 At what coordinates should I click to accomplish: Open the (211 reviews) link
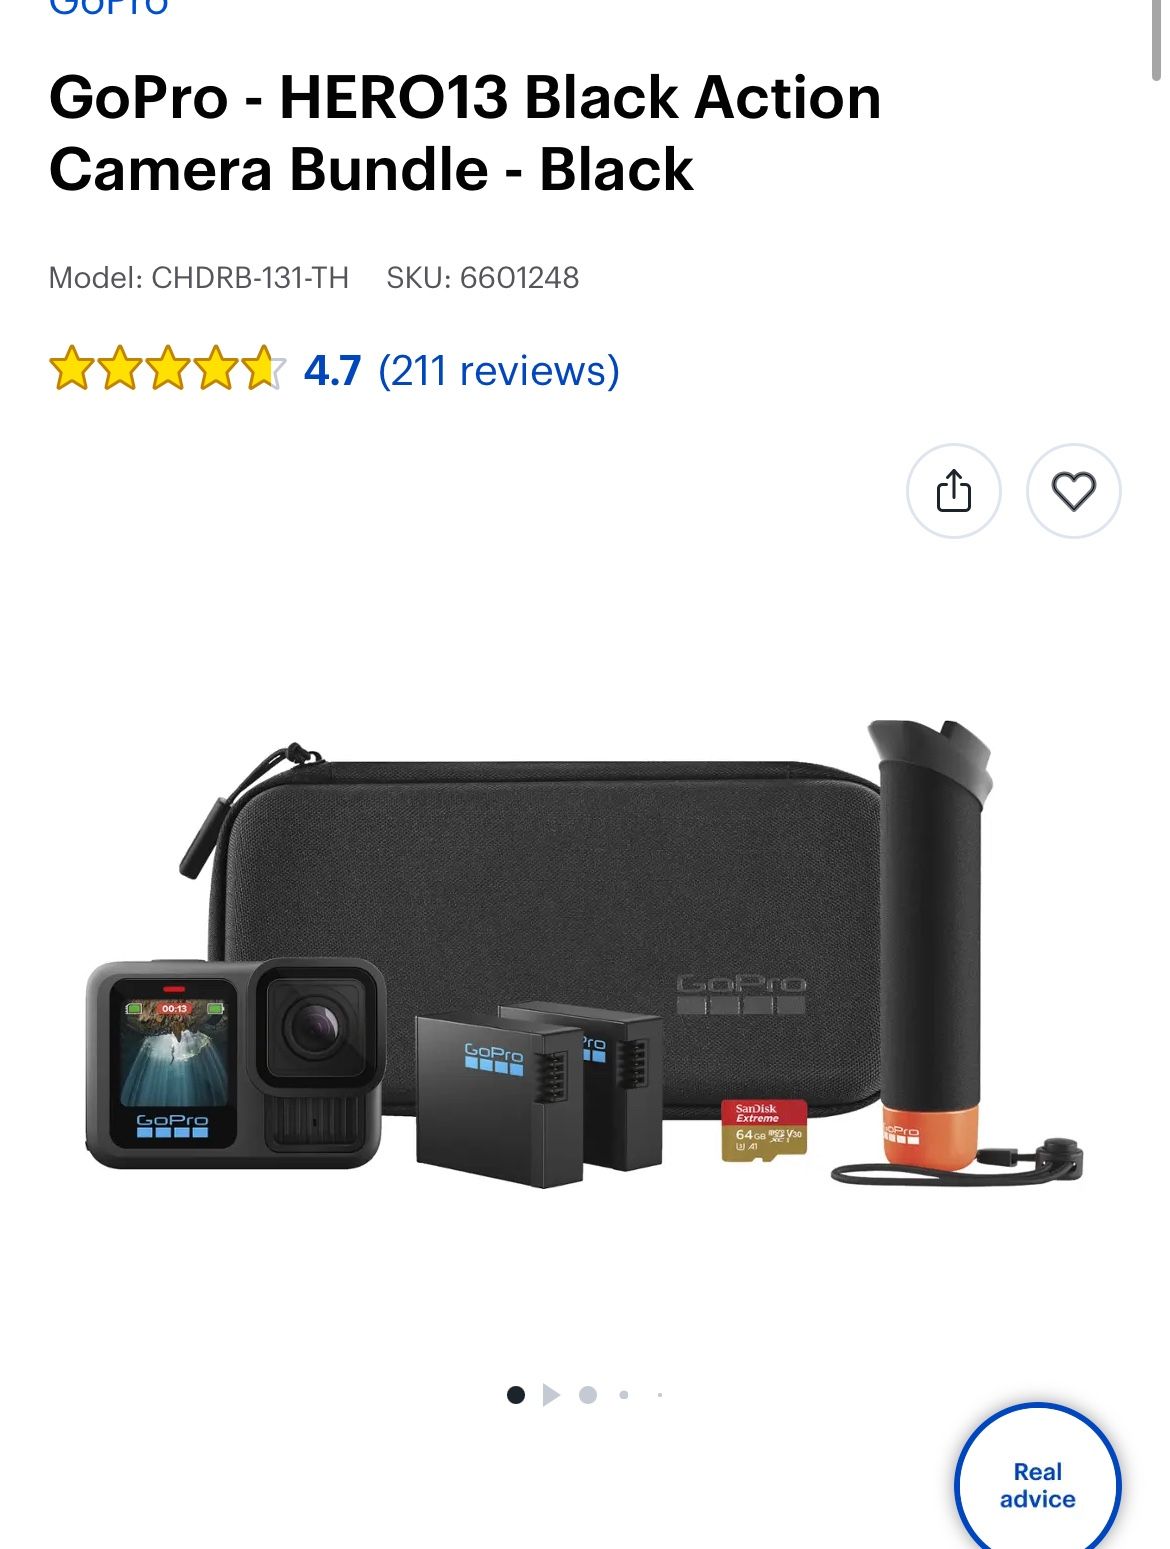coord(499,371)
